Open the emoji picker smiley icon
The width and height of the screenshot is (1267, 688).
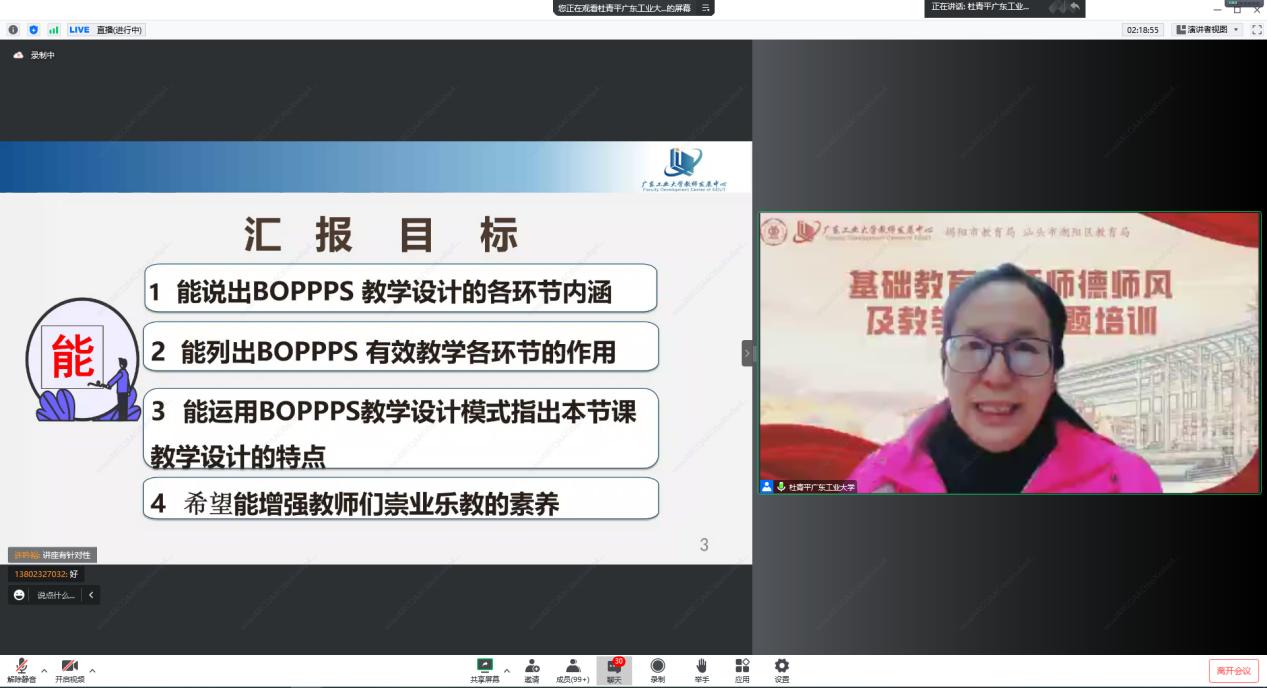[19, 595]
